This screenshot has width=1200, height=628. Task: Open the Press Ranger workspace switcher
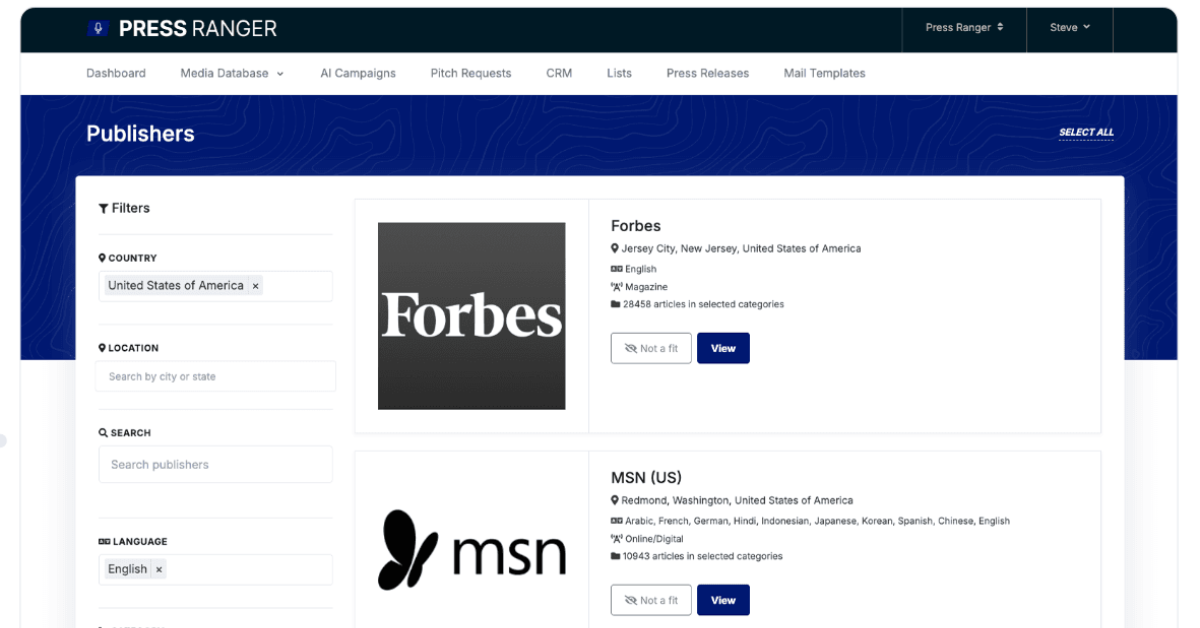tap(964, 28)
